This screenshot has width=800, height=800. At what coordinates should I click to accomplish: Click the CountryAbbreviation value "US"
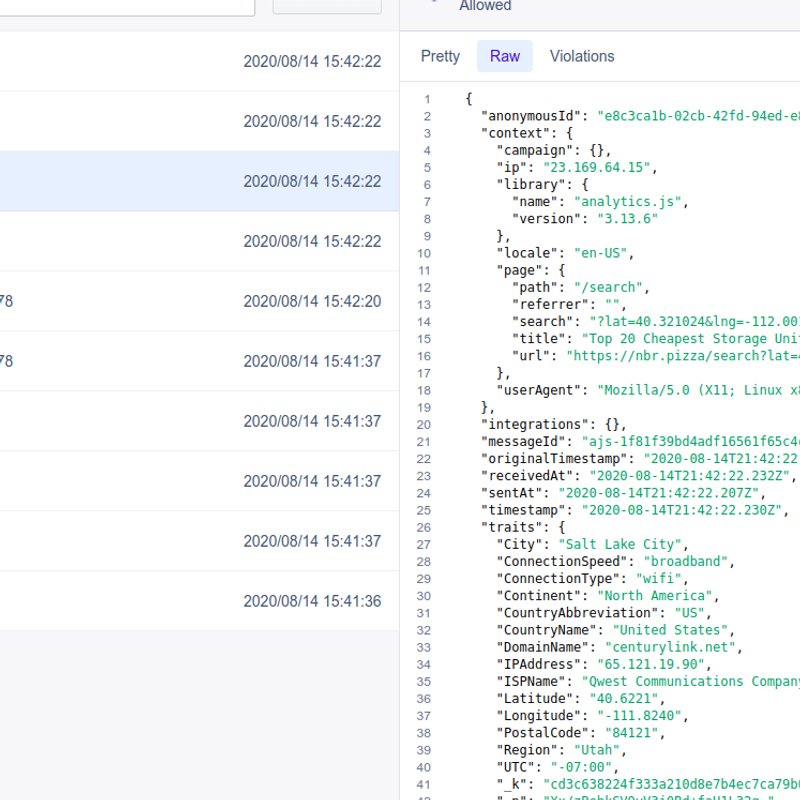[689, 613]
